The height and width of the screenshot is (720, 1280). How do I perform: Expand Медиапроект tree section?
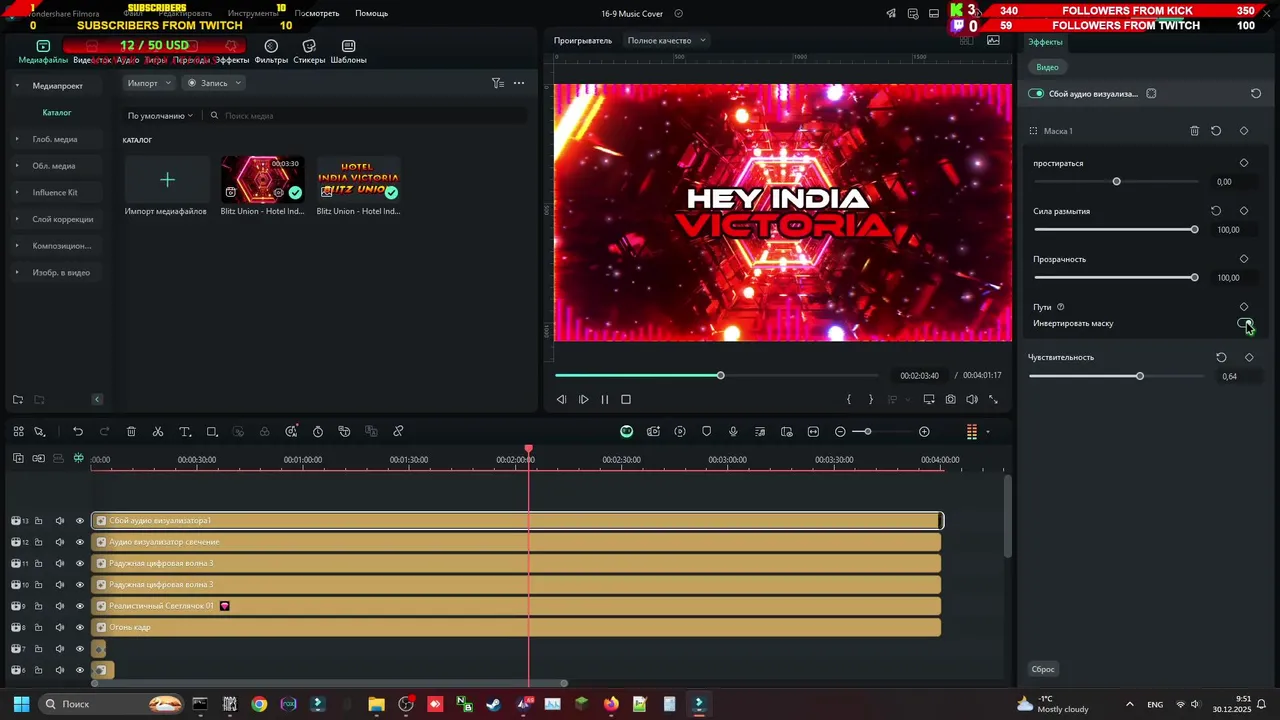coord(17,86)
